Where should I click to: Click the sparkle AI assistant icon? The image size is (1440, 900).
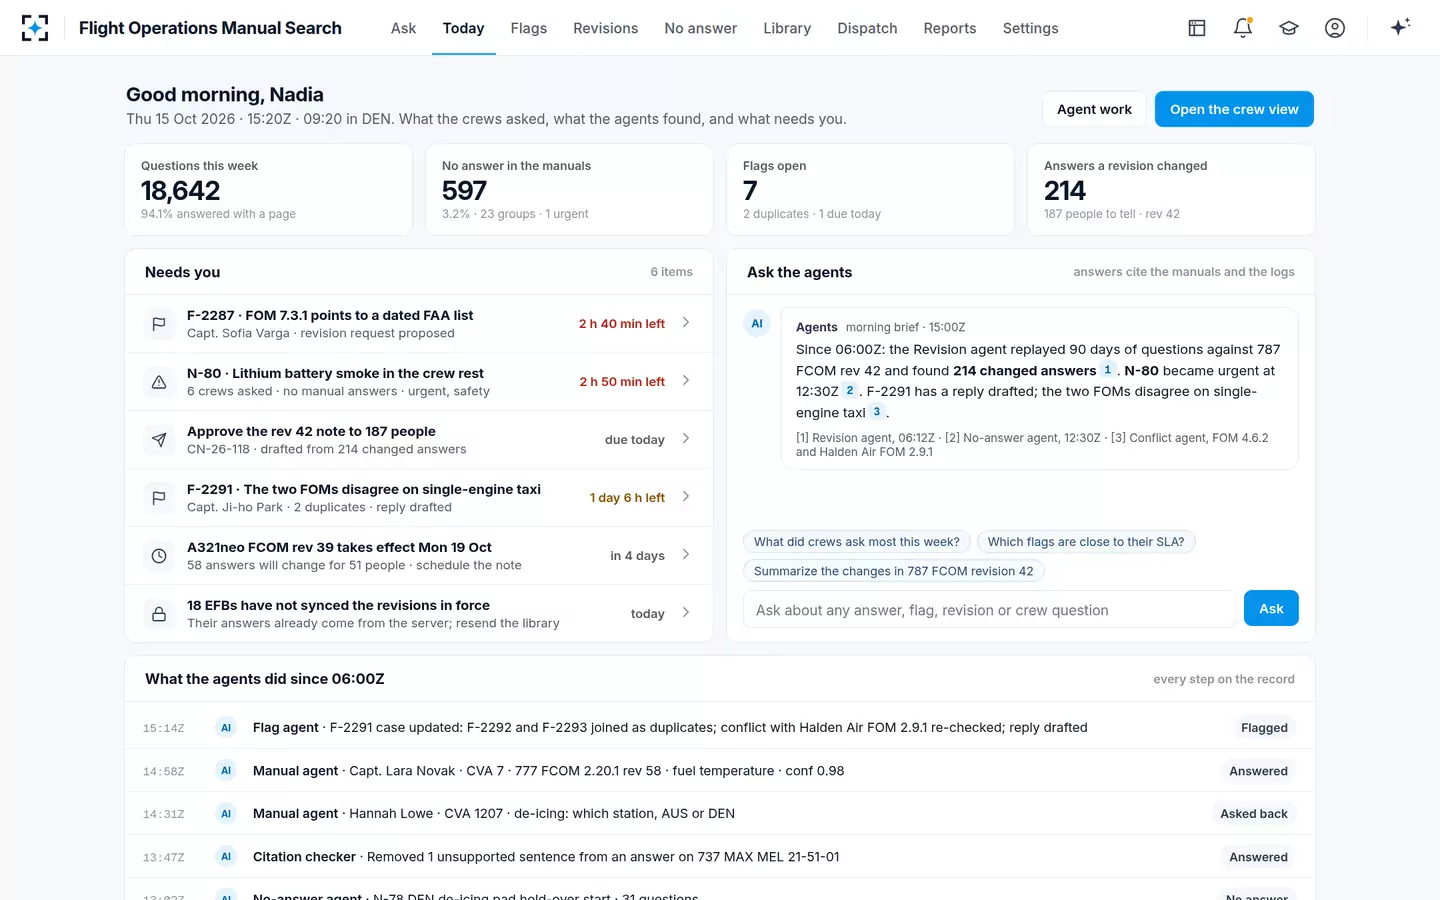[x=1400, y=27]
